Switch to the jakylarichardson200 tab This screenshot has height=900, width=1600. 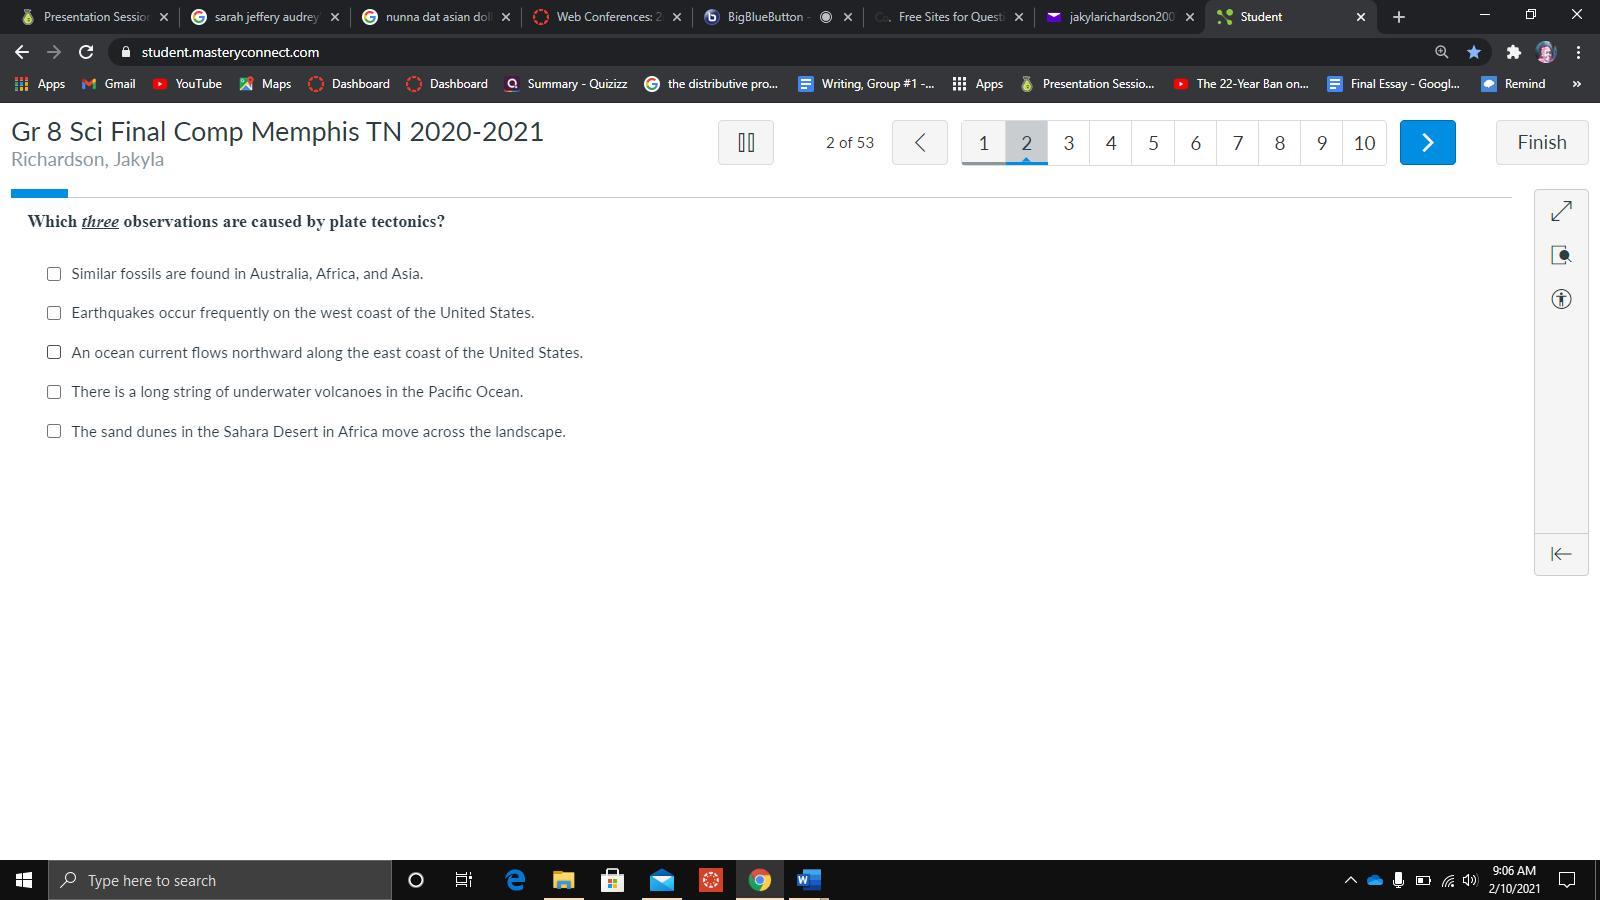(x=1120, y=17)
